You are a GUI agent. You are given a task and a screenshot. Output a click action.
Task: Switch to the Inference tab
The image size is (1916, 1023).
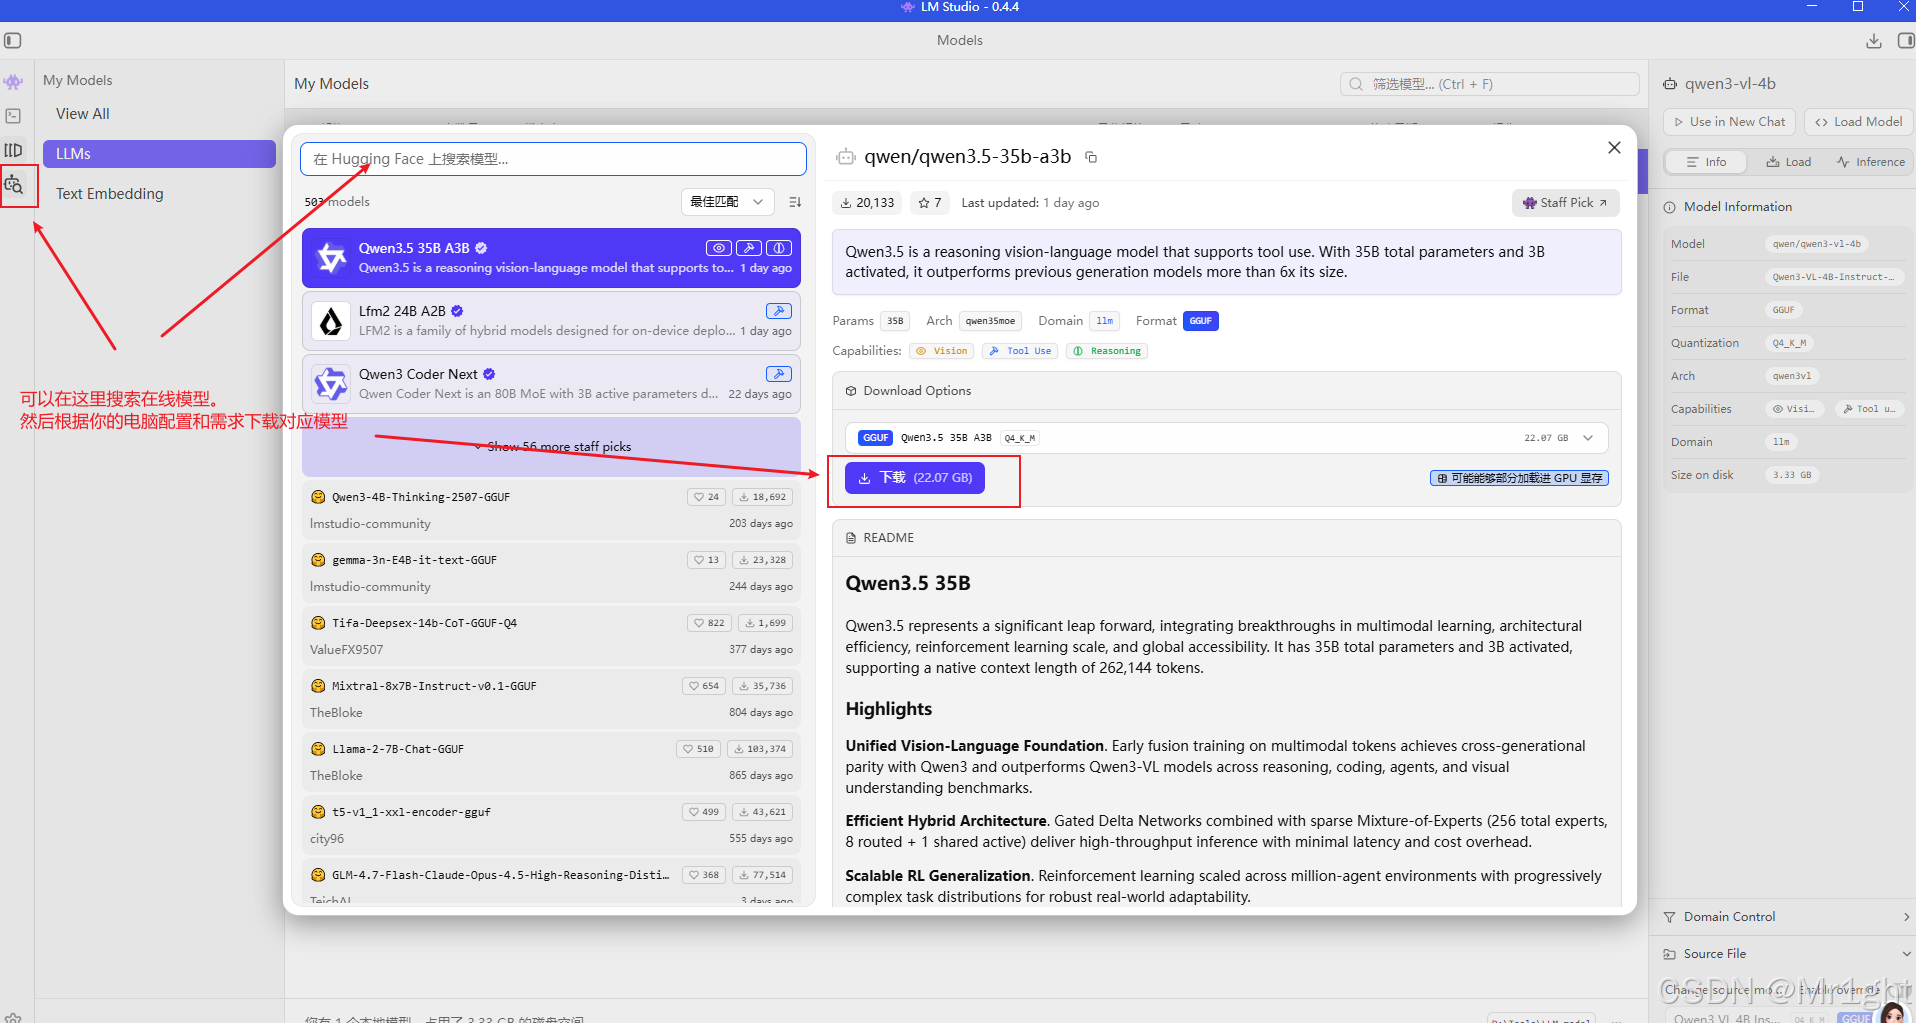[x=1871, y=162]
